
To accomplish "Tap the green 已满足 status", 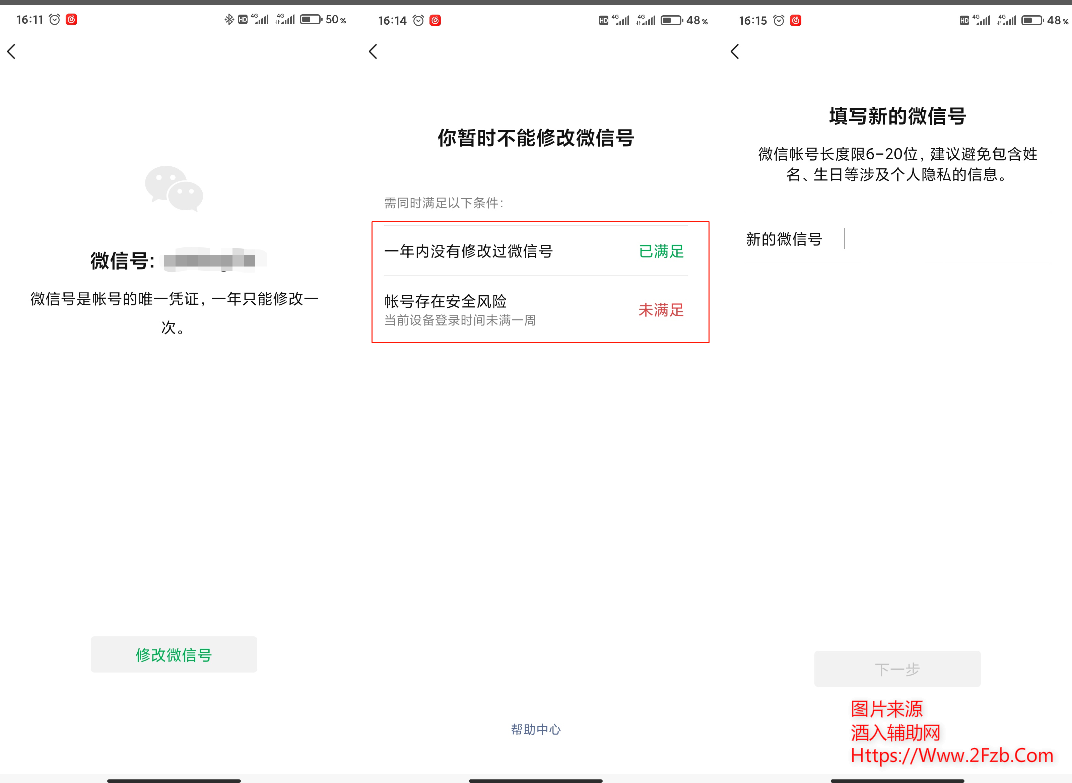I will coord(661,251).
